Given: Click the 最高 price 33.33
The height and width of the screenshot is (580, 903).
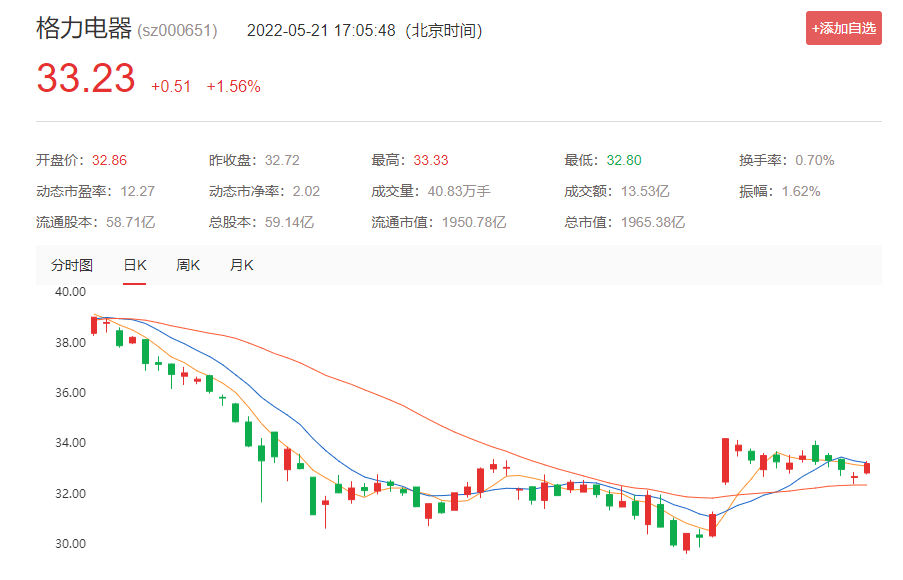Looking at the screenshot, I should [x=430, y=160].
